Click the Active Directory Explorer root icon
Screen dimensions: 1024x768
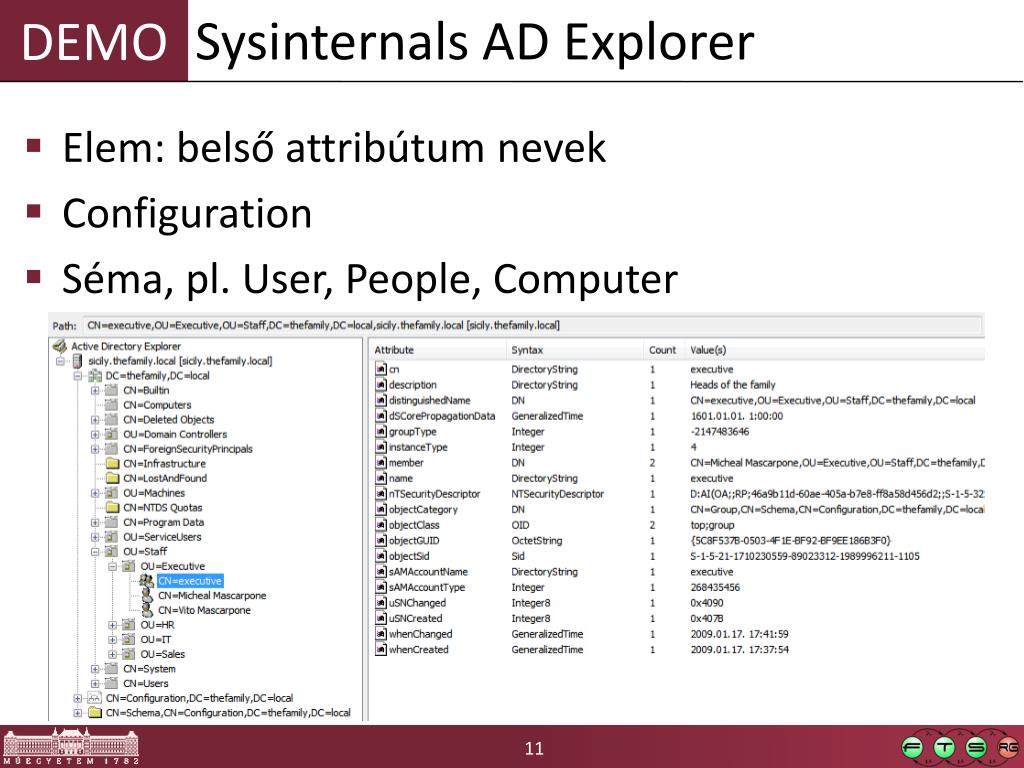click(x=60, y=346)
